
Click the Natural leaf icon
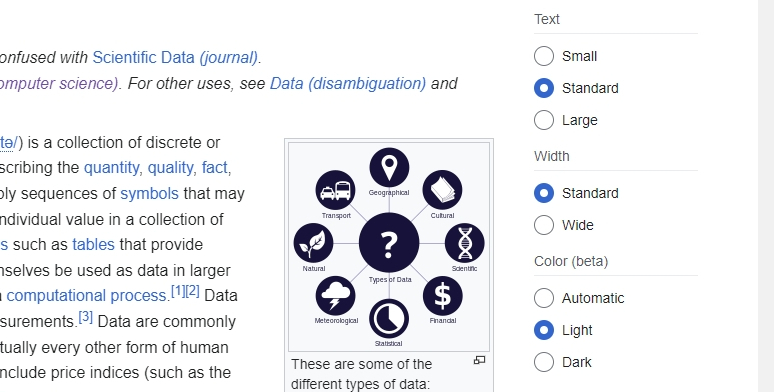click(313, 243)
